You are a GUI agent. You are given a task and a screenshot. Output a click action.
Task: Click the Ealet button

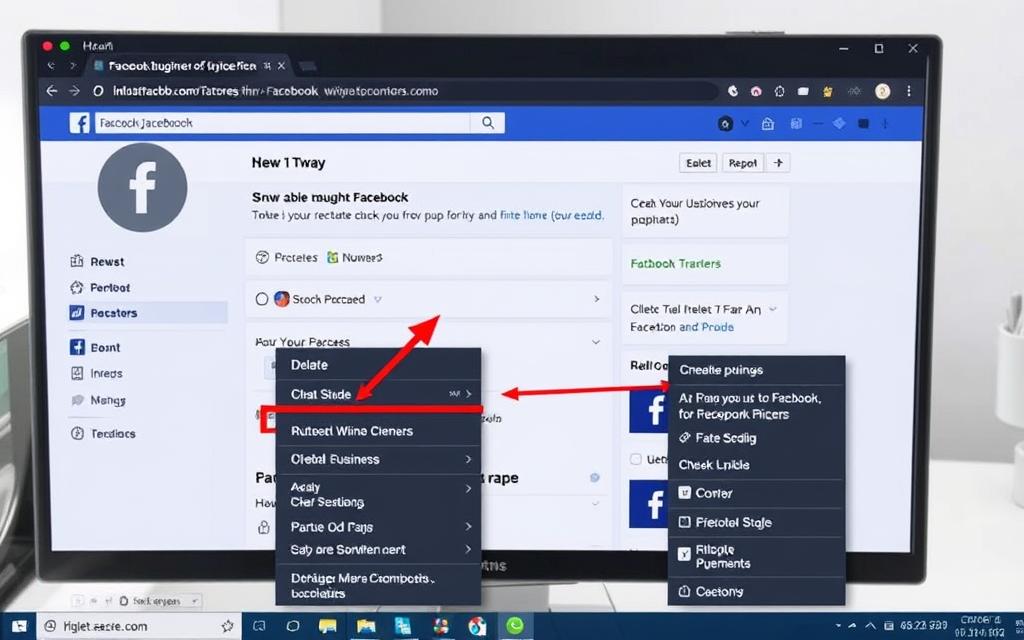698,163
